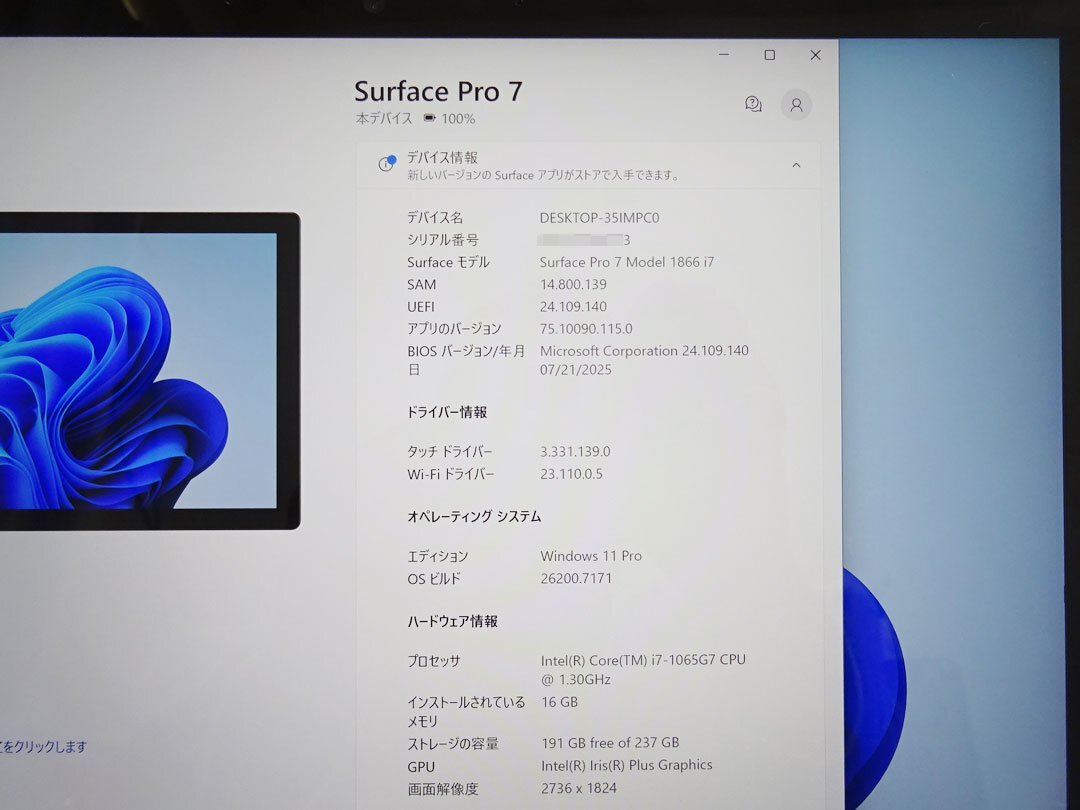
Task: Select touch driver value 3.331.139.0
Action: click(x=575, y=452)
